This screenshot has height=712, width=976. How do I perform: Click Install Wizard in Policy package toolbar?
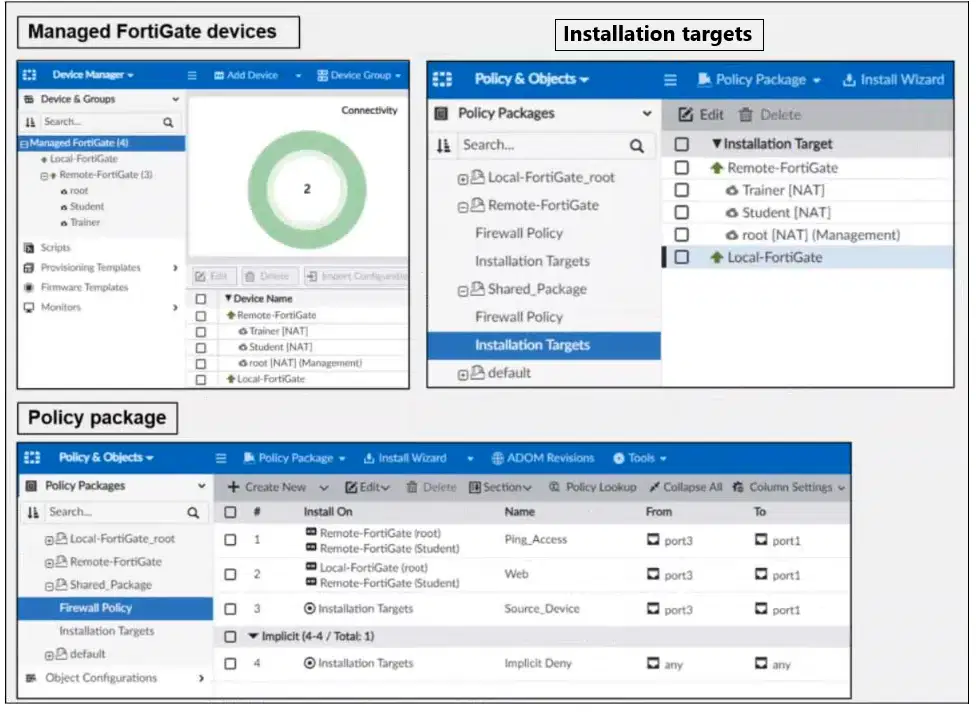tap(405, 459)
